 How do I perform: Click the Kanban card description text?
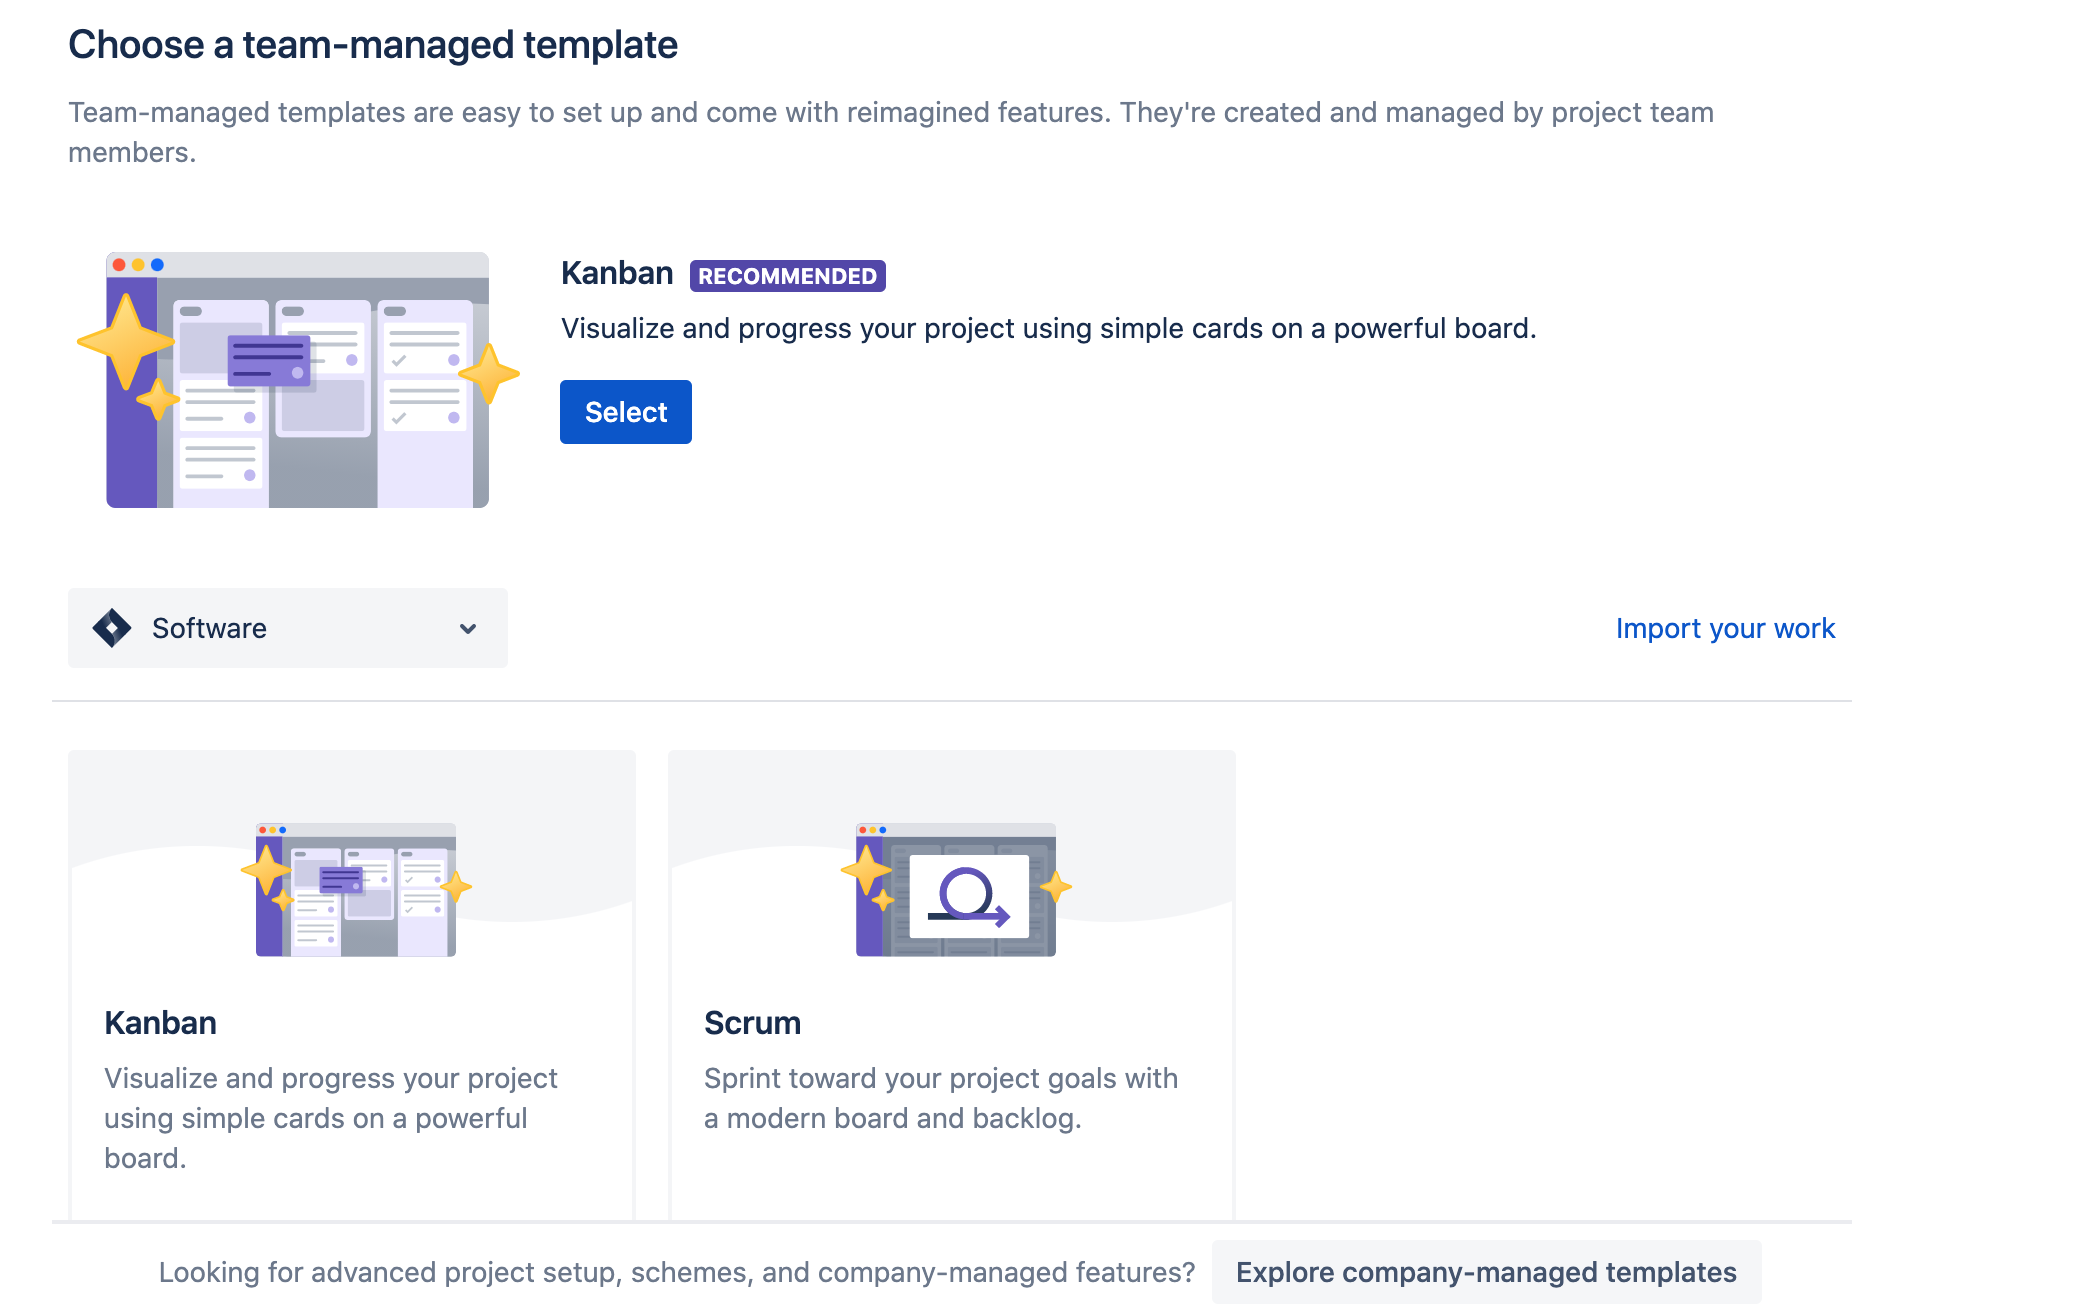coord(330,1118)
